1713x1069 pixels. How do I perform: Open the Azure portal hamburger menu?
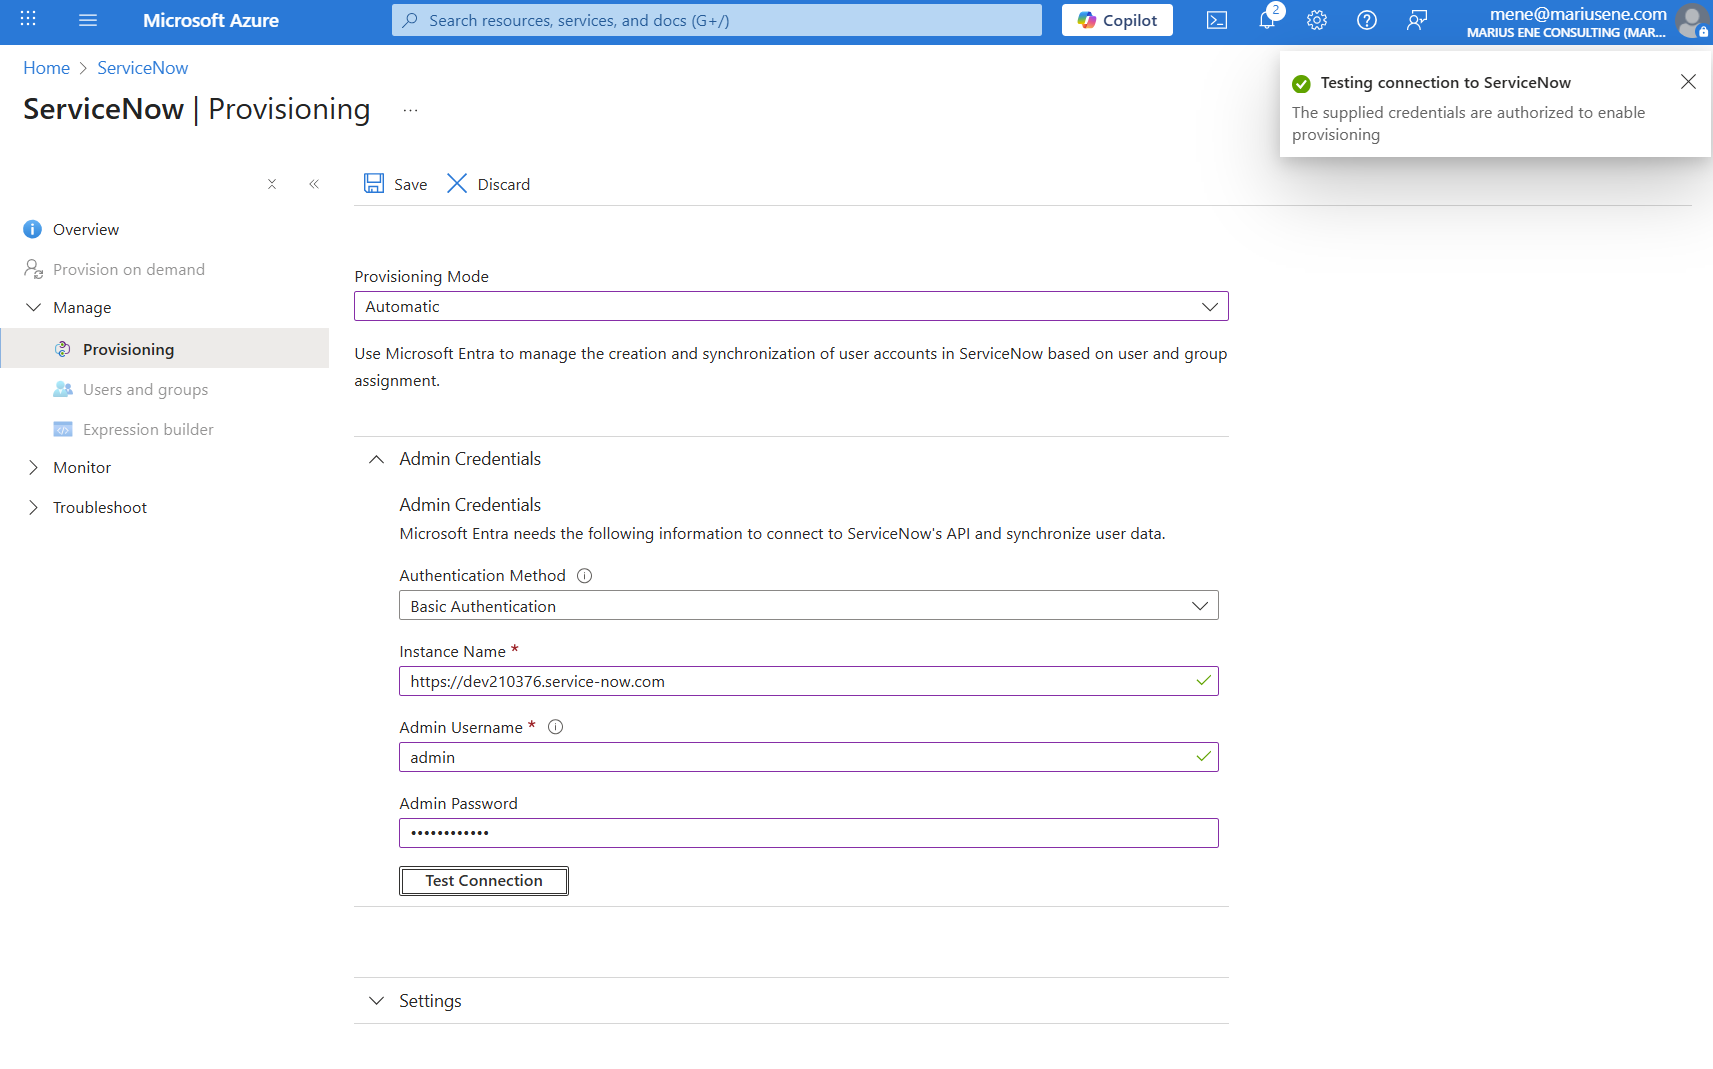click(88, 20)
